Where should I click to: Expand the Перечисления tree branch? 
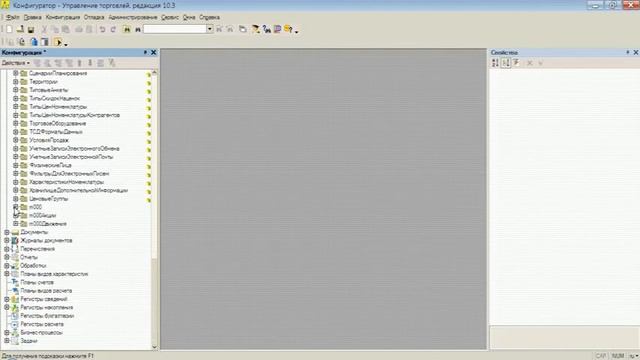point(7,249)
